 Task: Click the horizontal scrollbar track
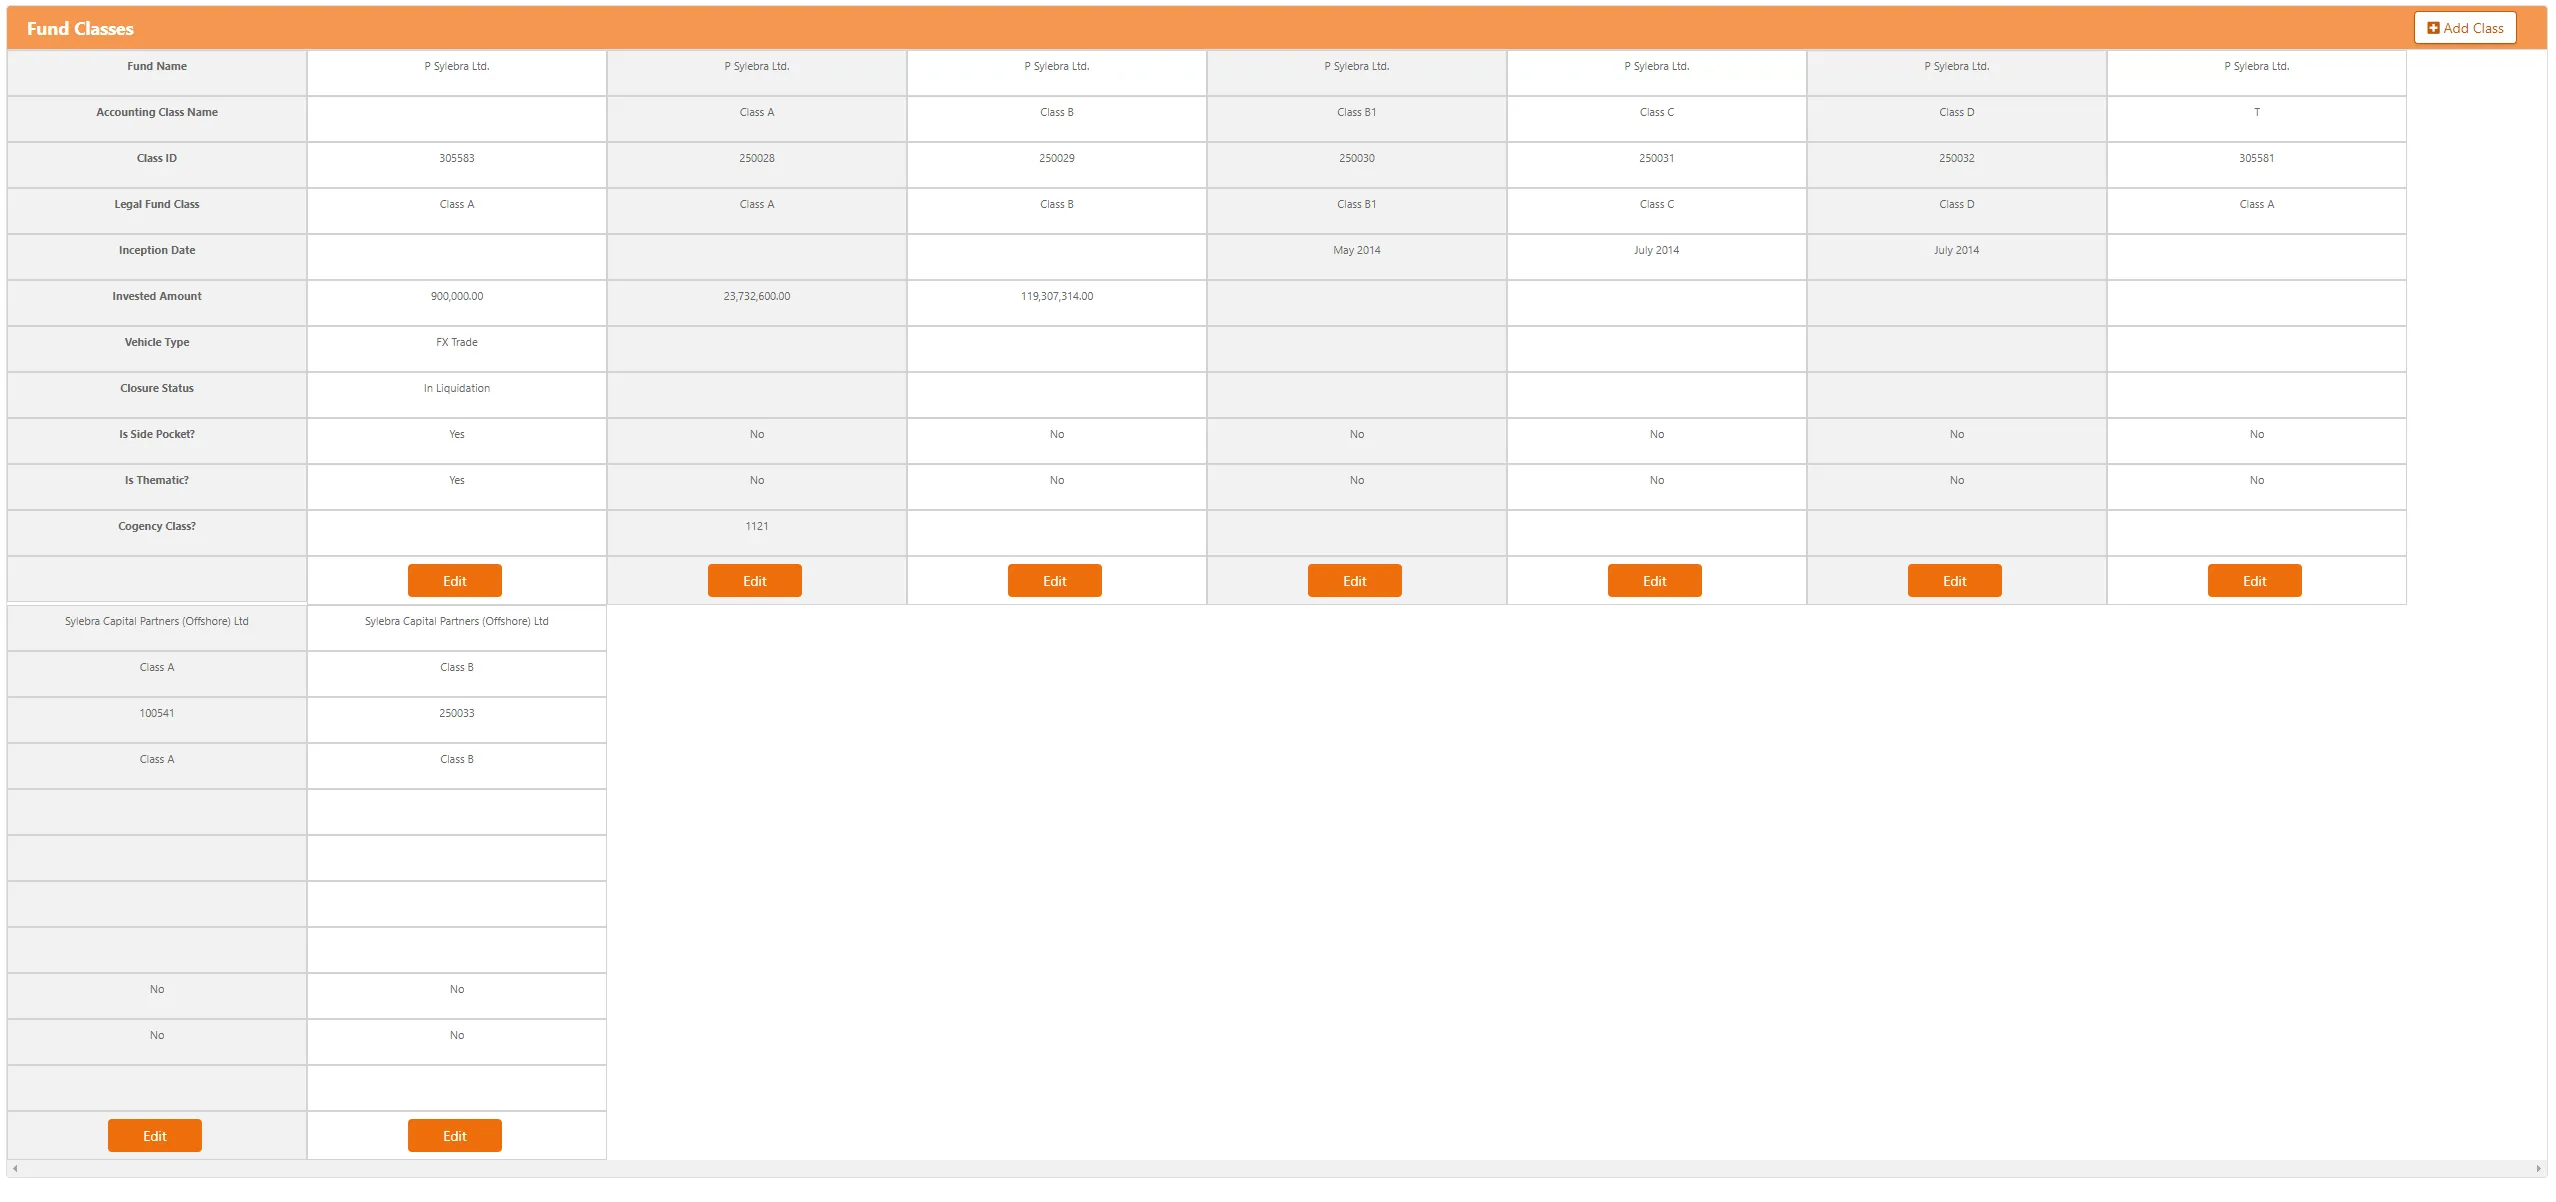coord(1276,1168)
